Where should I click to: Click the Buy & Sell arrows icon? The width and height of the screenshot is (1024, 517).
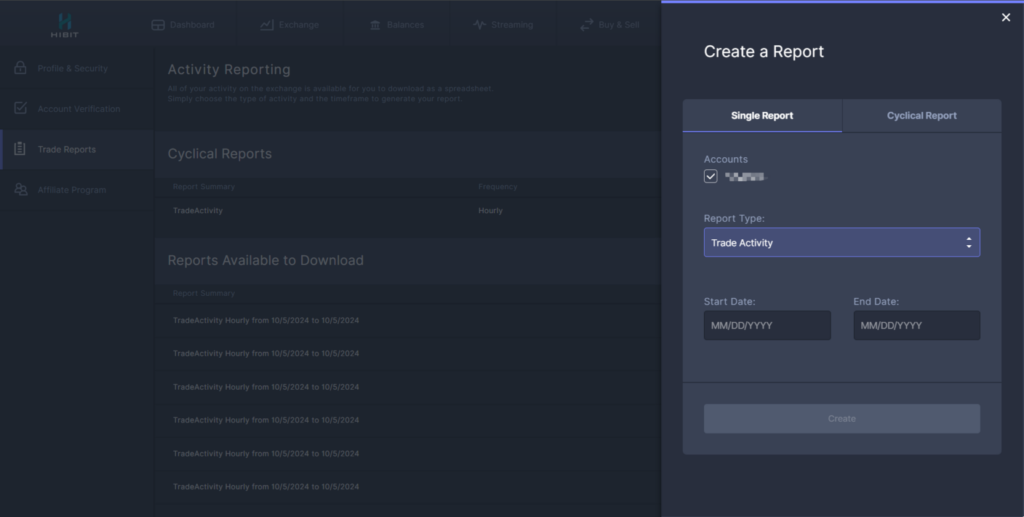click(x=586, y=25)
